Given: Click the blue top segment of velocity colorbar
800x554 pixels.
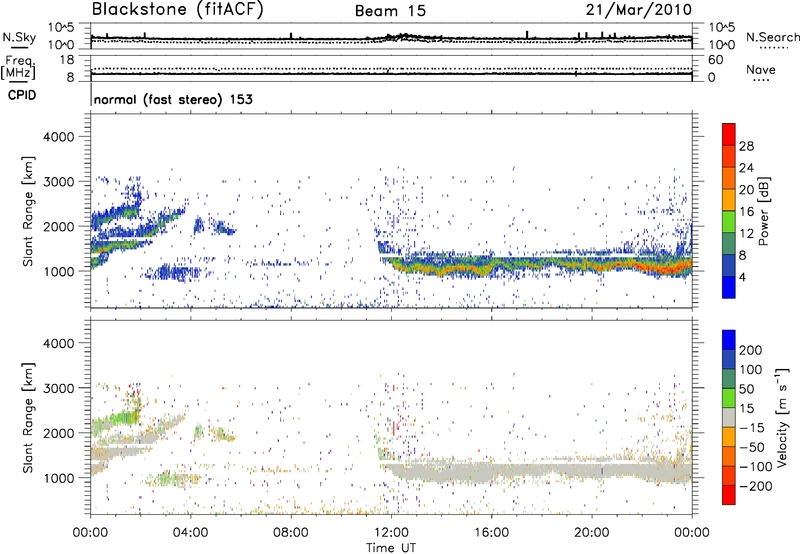Looking at the screenshot, I should pos(729,340).
